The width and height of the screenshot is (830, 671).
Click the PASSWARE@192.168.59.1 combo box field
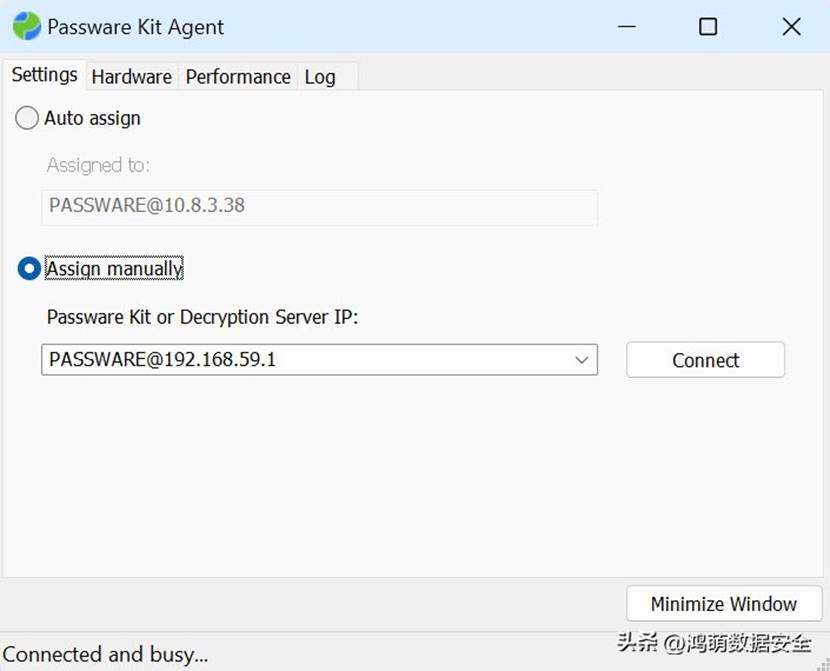tap(319, 360)
